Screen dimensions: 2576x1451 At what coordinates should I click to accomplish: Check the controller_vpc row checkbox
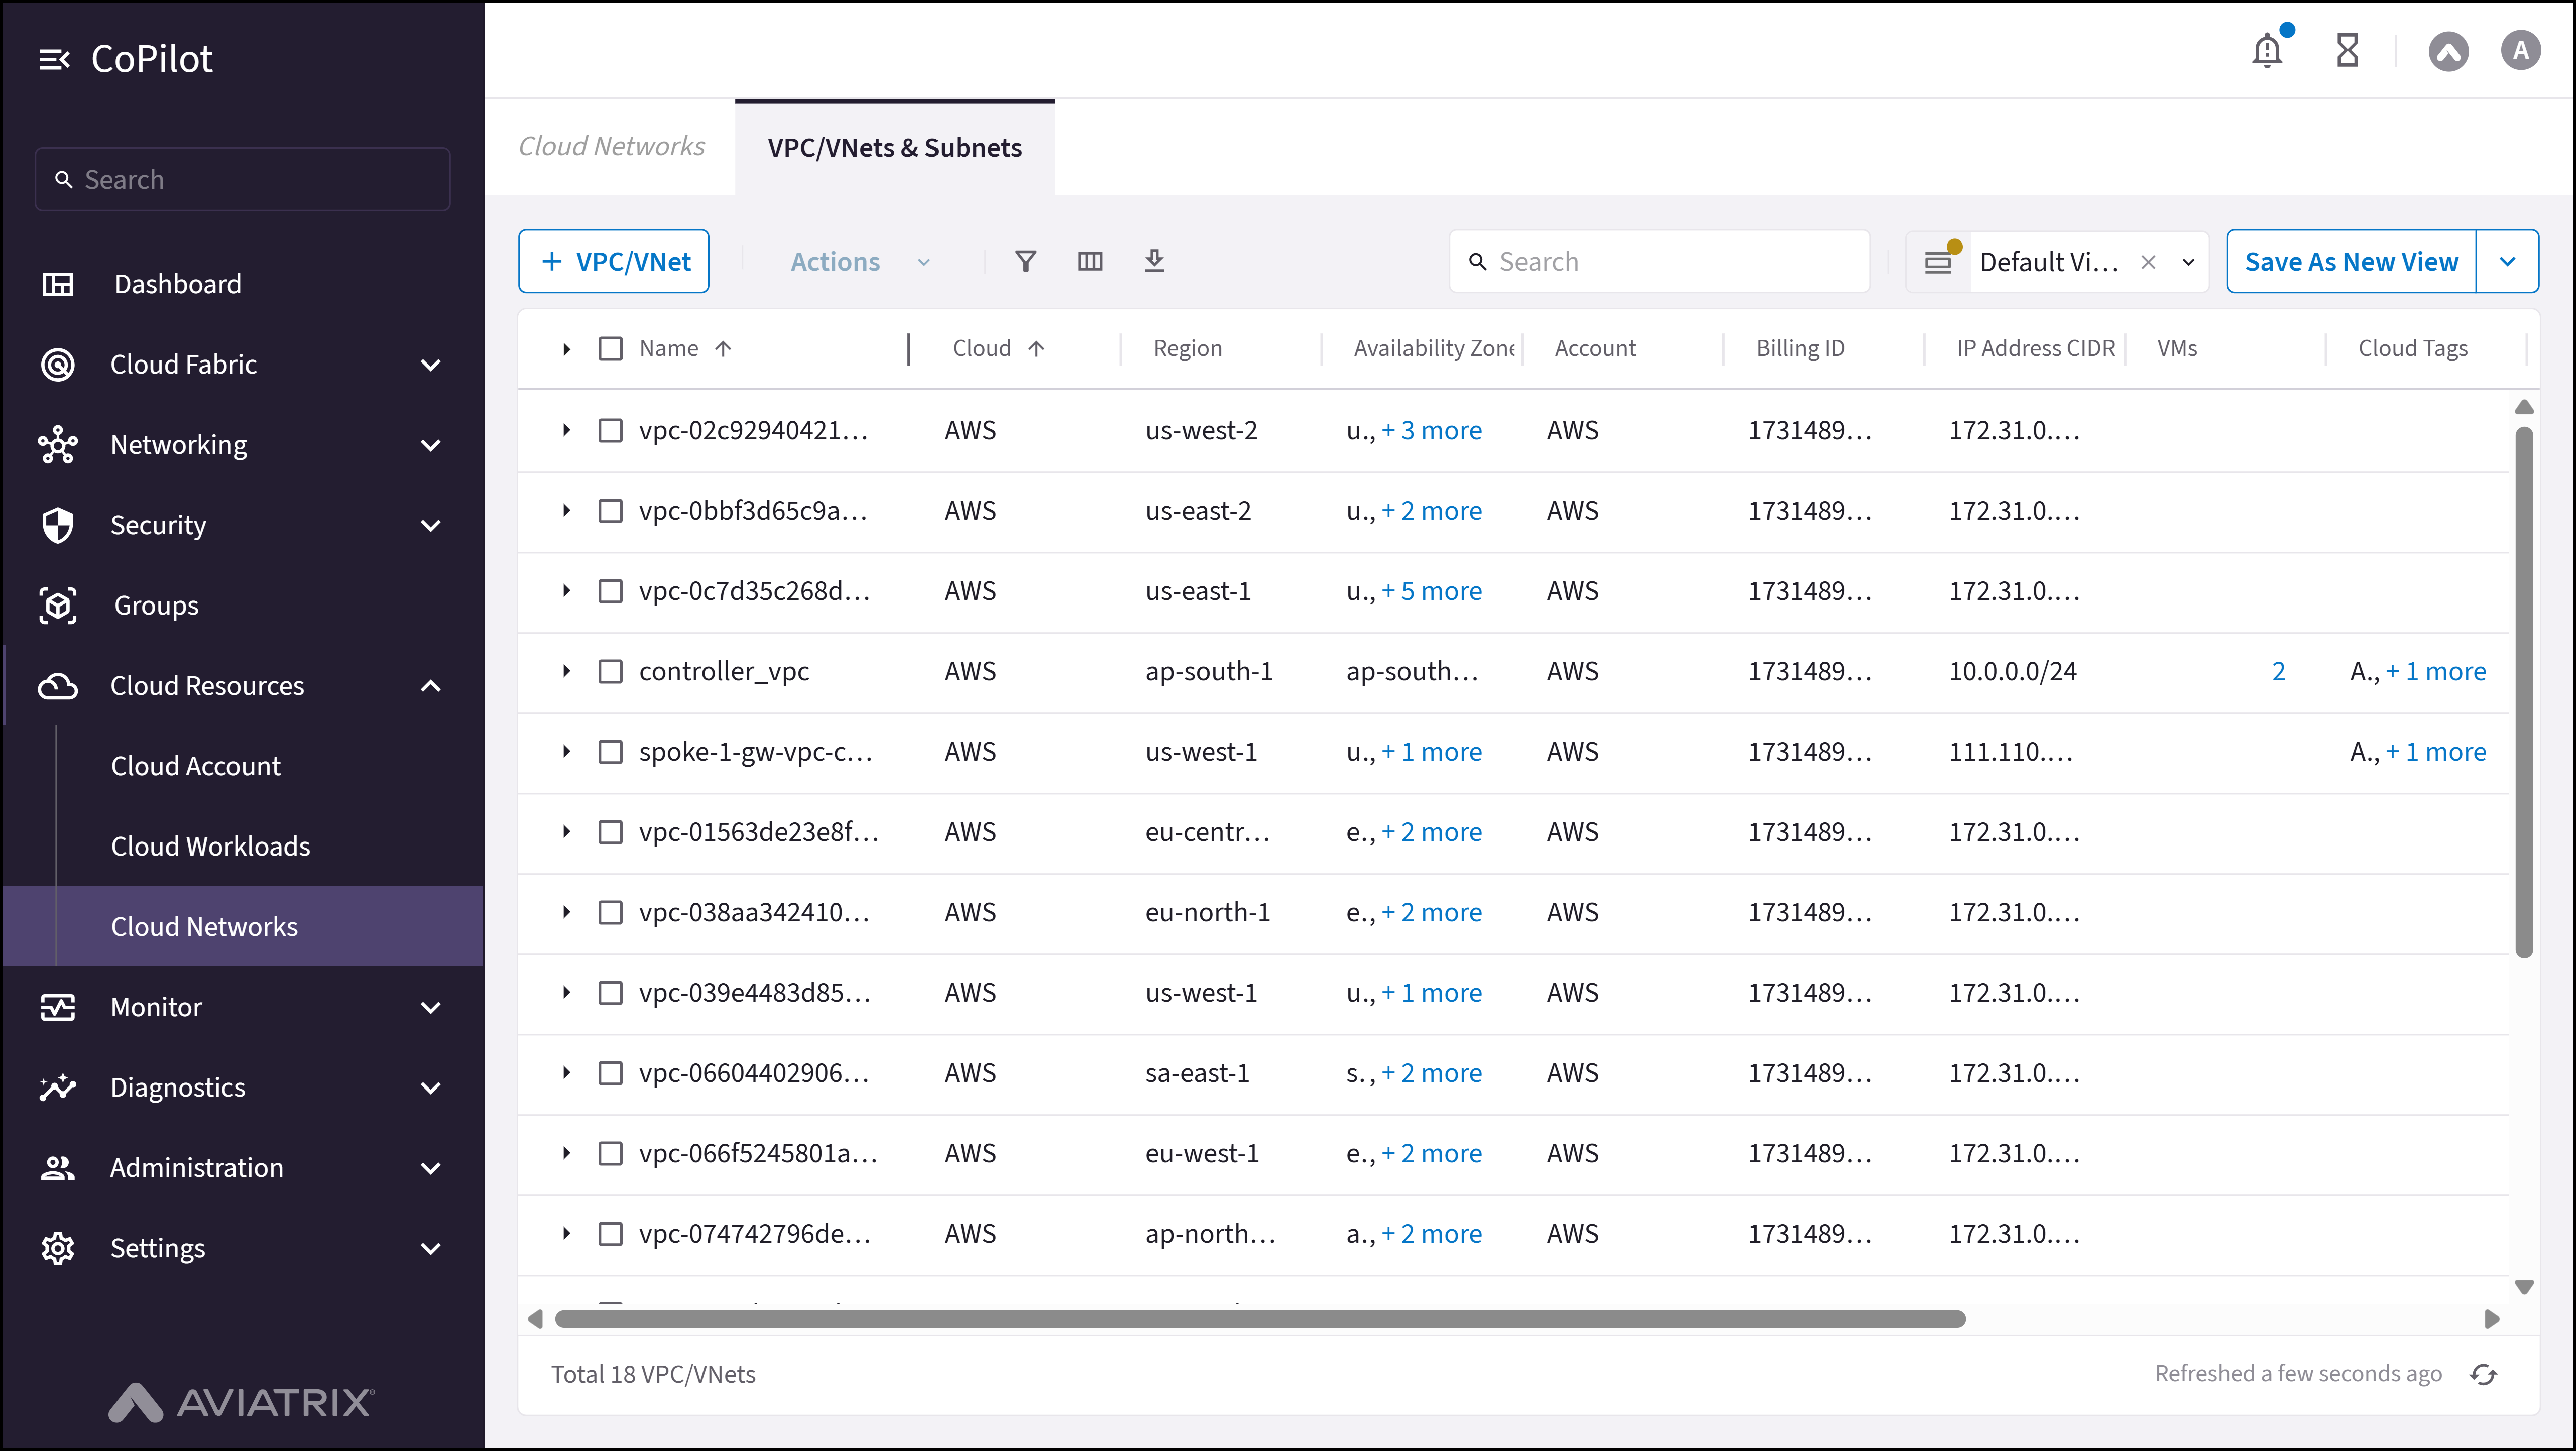pos(611,671)
